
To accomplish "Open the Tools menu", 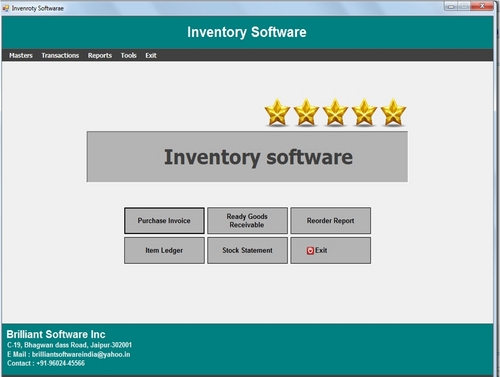I will [128, 55].
